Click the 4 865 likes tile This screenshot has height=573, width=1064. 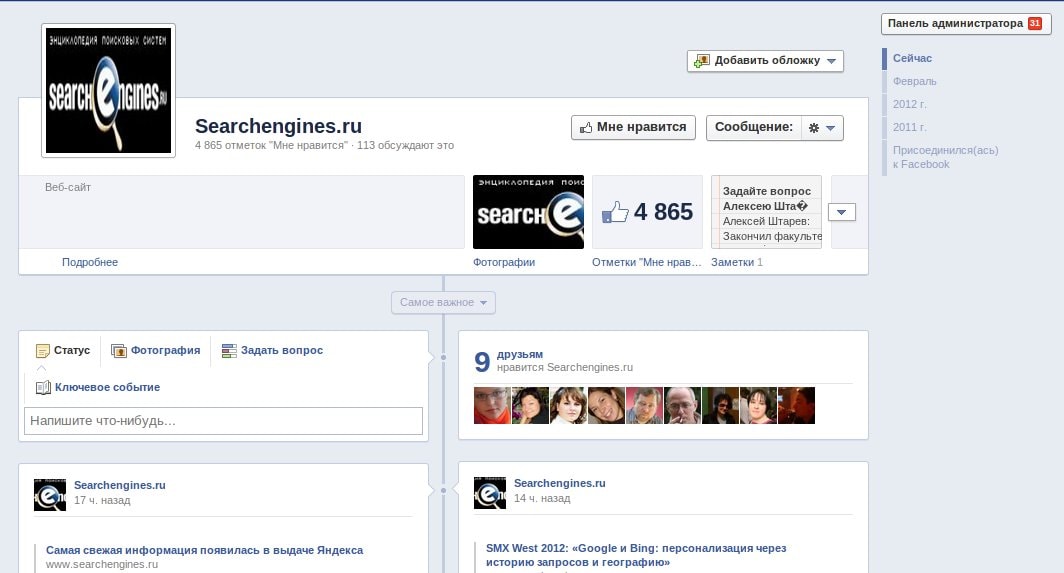tap(647, 212)
